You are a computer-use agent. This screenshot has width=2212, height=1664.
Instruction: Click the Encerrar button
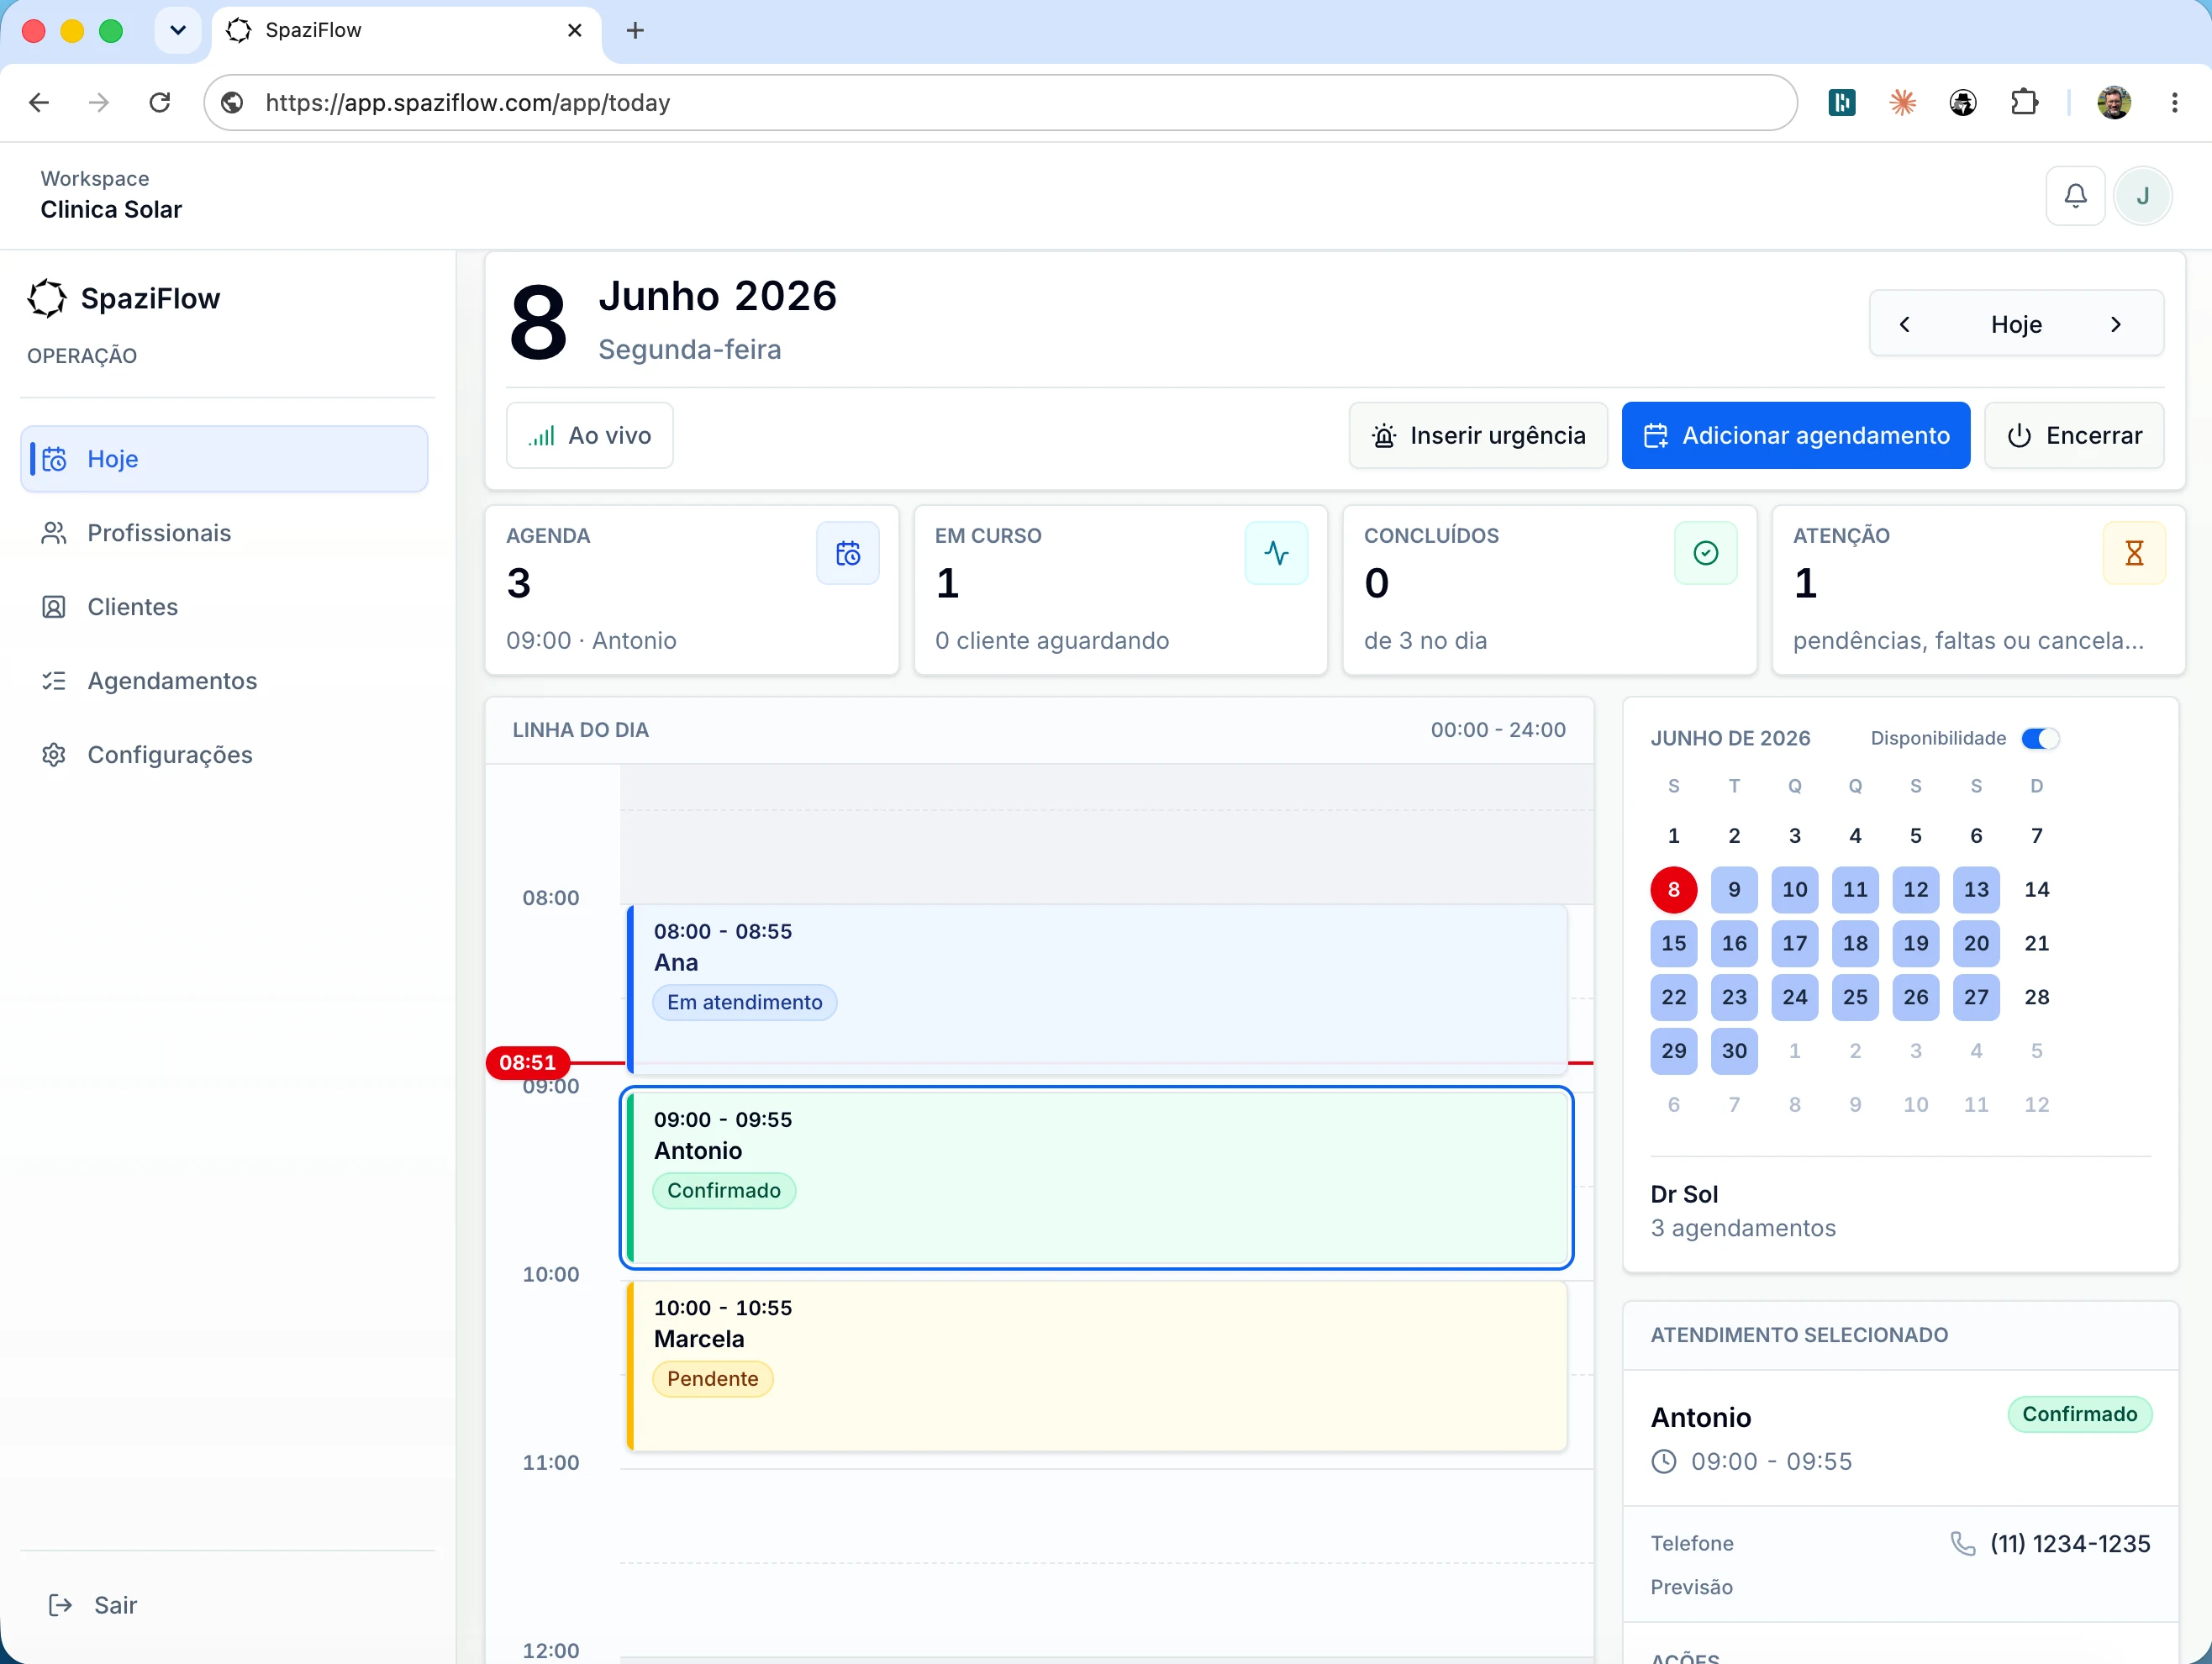(2074, 435)
